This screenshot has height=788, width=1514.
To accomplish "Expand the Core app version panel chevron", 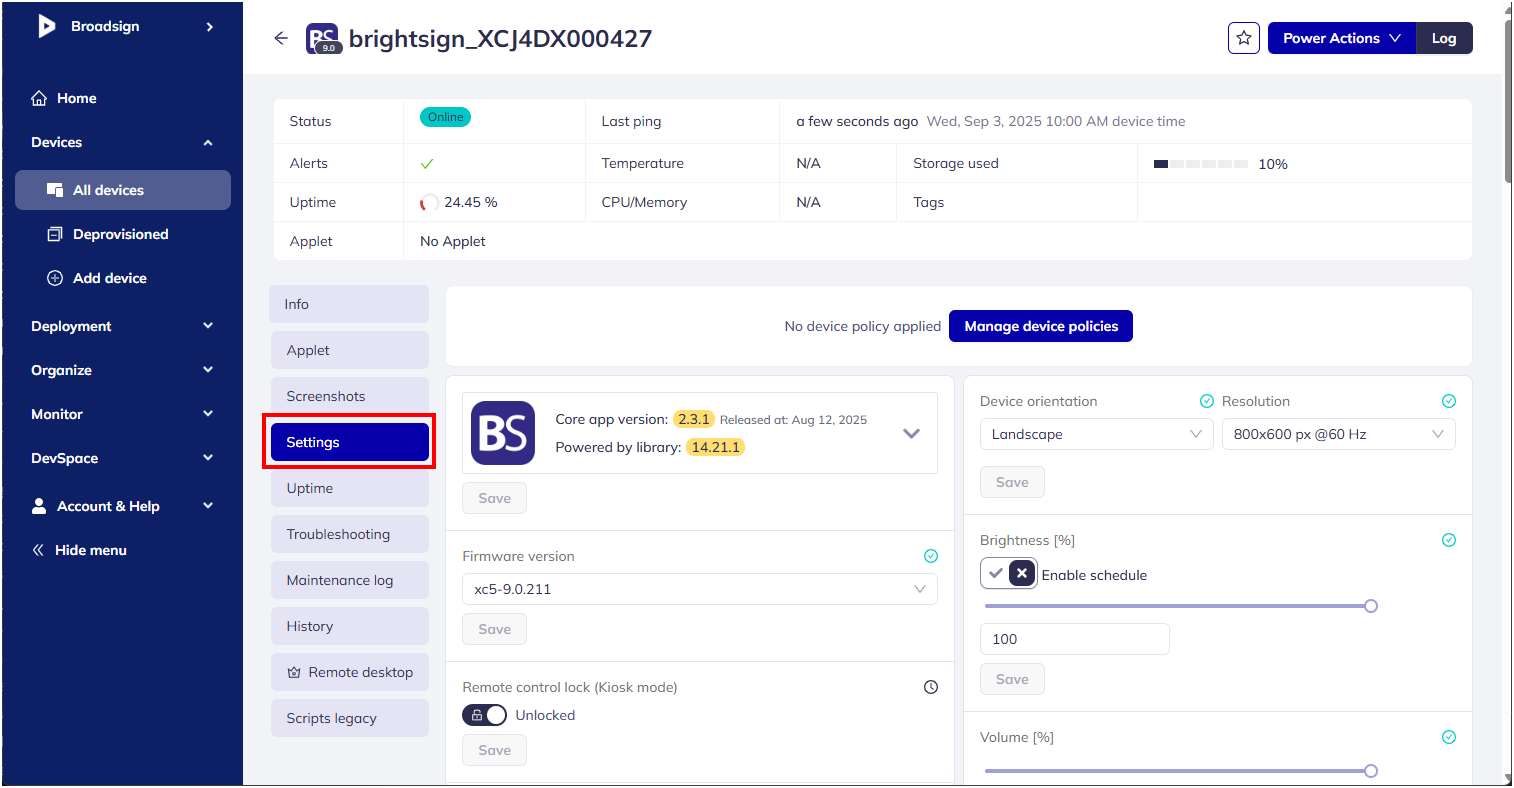I will click(911, 434).
